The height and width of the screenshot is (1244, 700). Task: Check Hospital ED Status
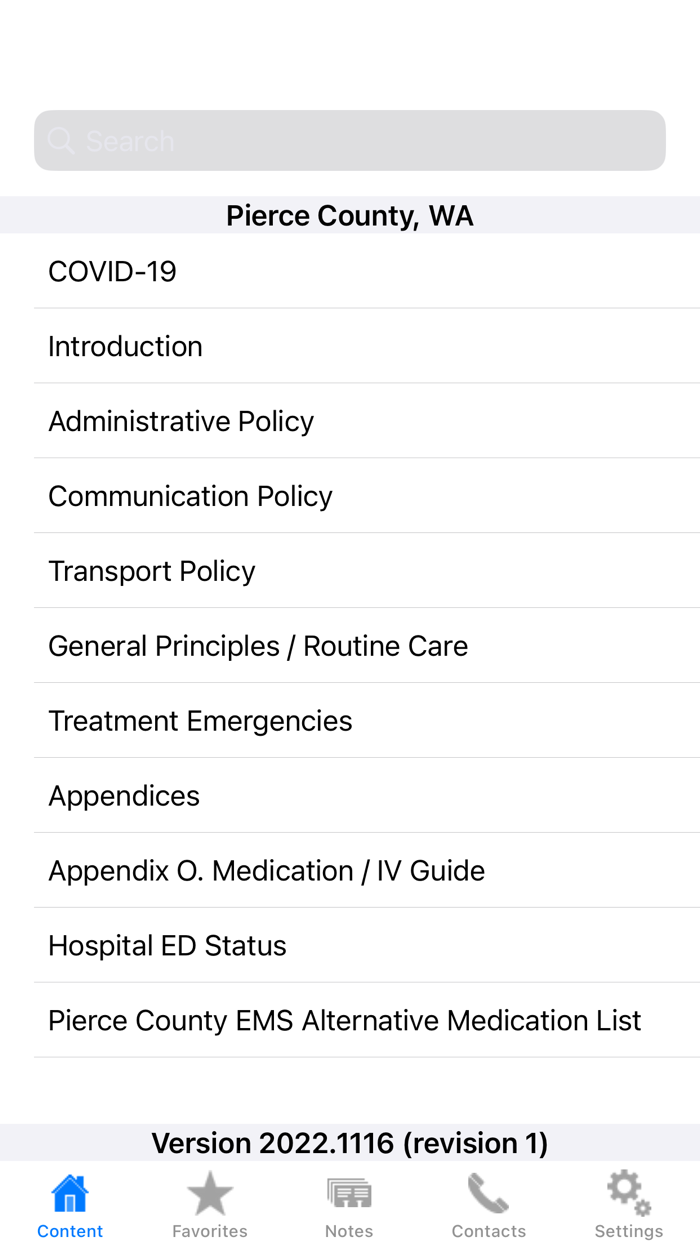click(350, 944)
